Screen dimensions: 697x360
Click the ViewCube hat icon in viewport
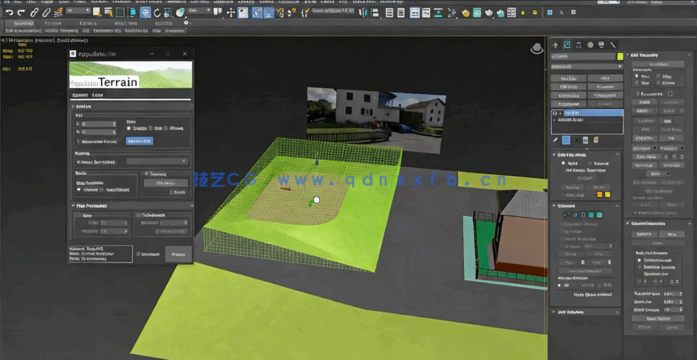(537, 48)
